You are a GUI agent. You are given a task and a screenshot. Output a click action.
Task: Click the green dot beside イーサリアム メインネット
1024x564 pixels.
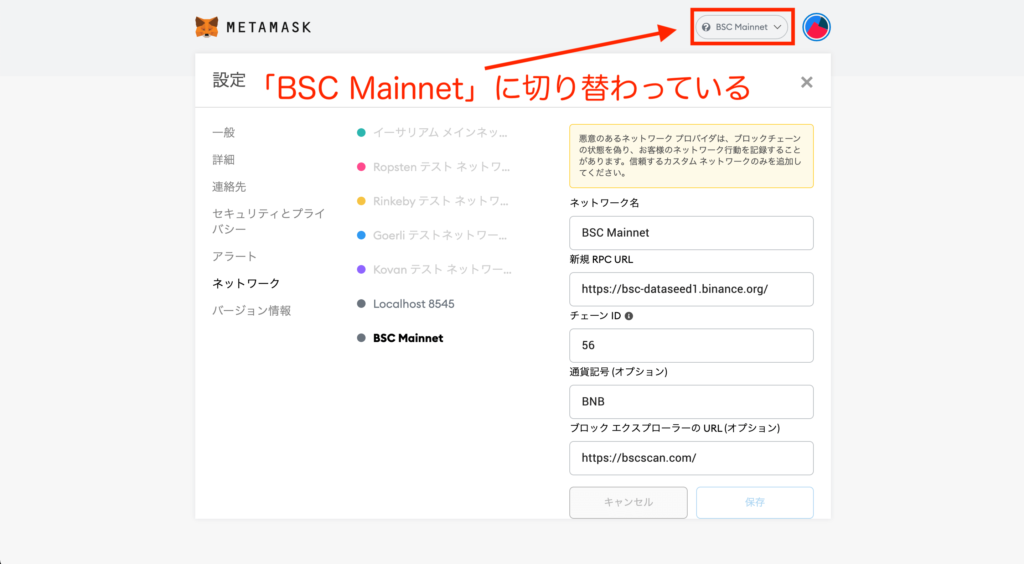tap(361, 133)
